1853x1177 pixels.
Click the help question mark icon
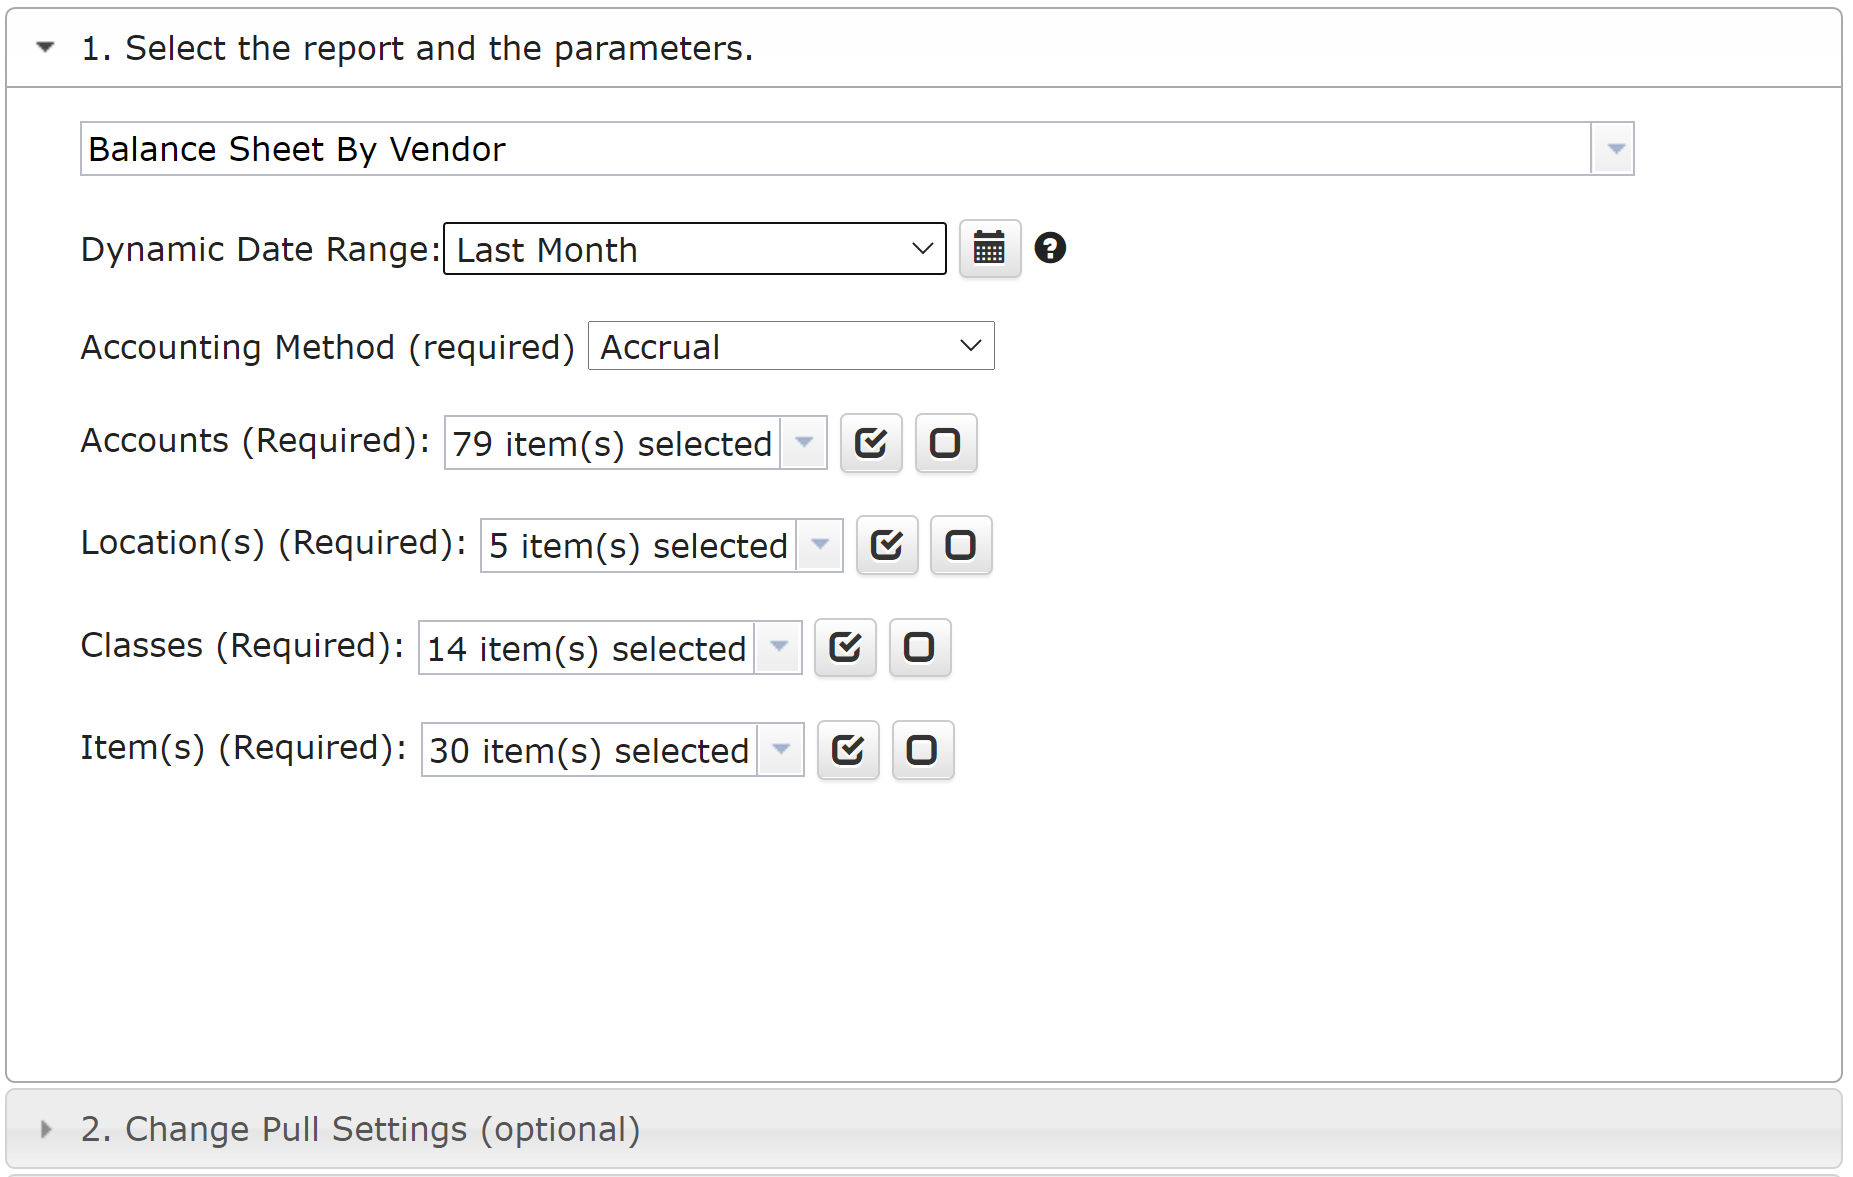1050,248
